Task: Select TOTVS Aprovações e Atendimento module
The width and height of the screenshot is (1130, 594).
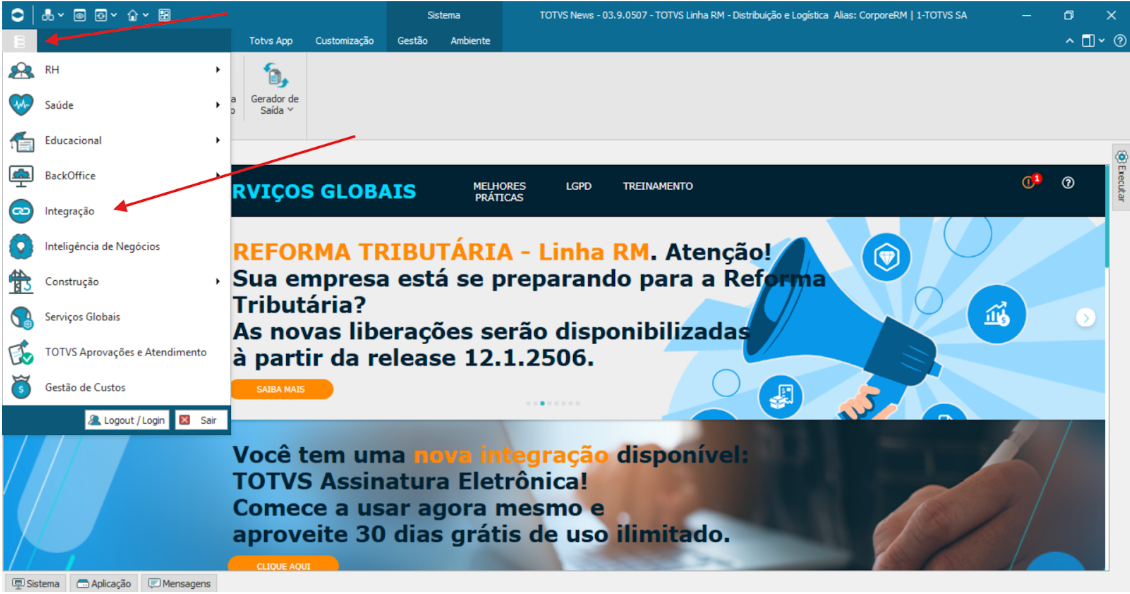Action: point(116,353)
